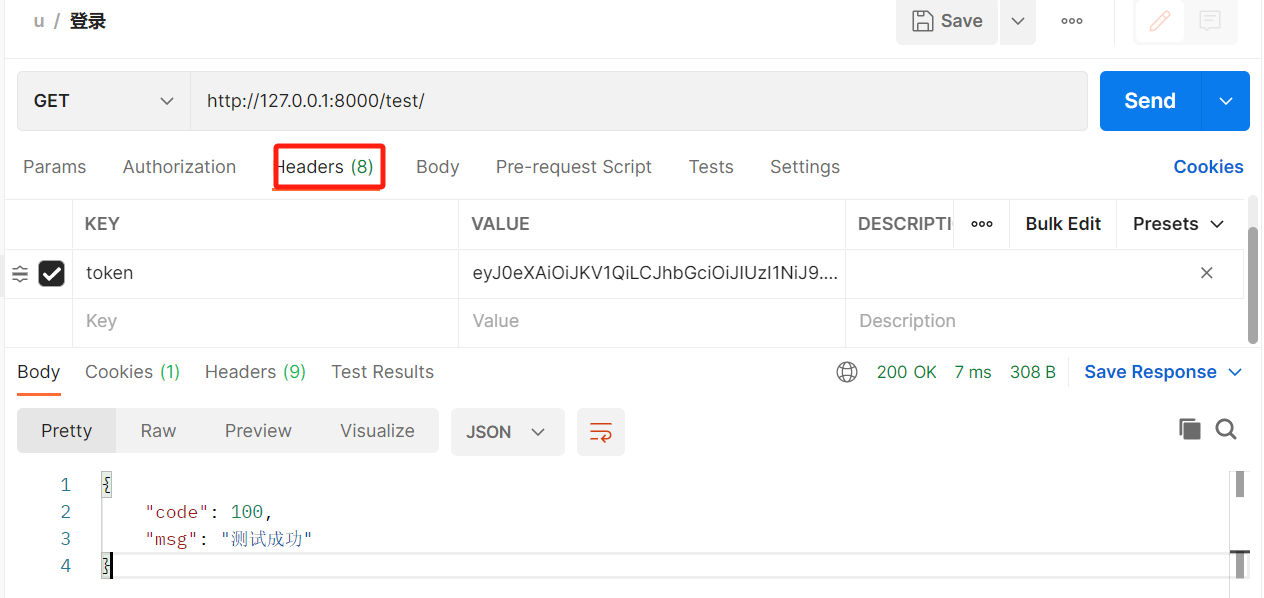Select the response Body tab
Screen dimensions: 1264x598
point(39,372)
